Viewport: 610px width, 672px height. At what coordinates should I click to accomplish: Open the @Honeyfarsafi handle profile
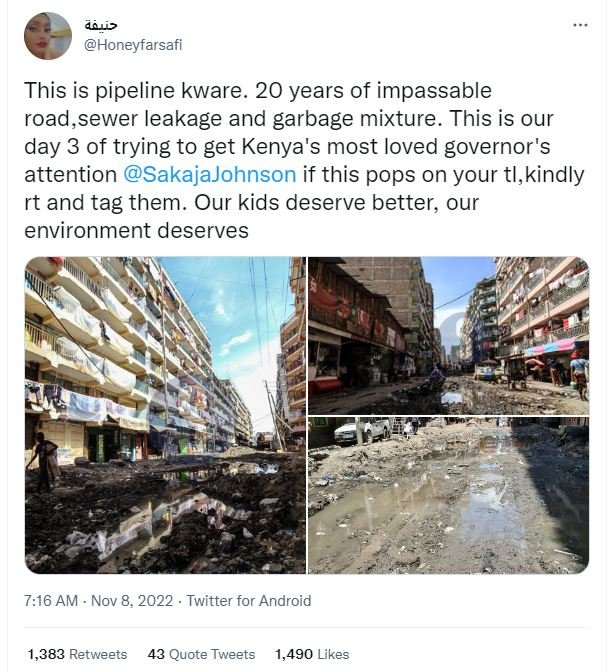pyautogui.click(x=133, y=45)
